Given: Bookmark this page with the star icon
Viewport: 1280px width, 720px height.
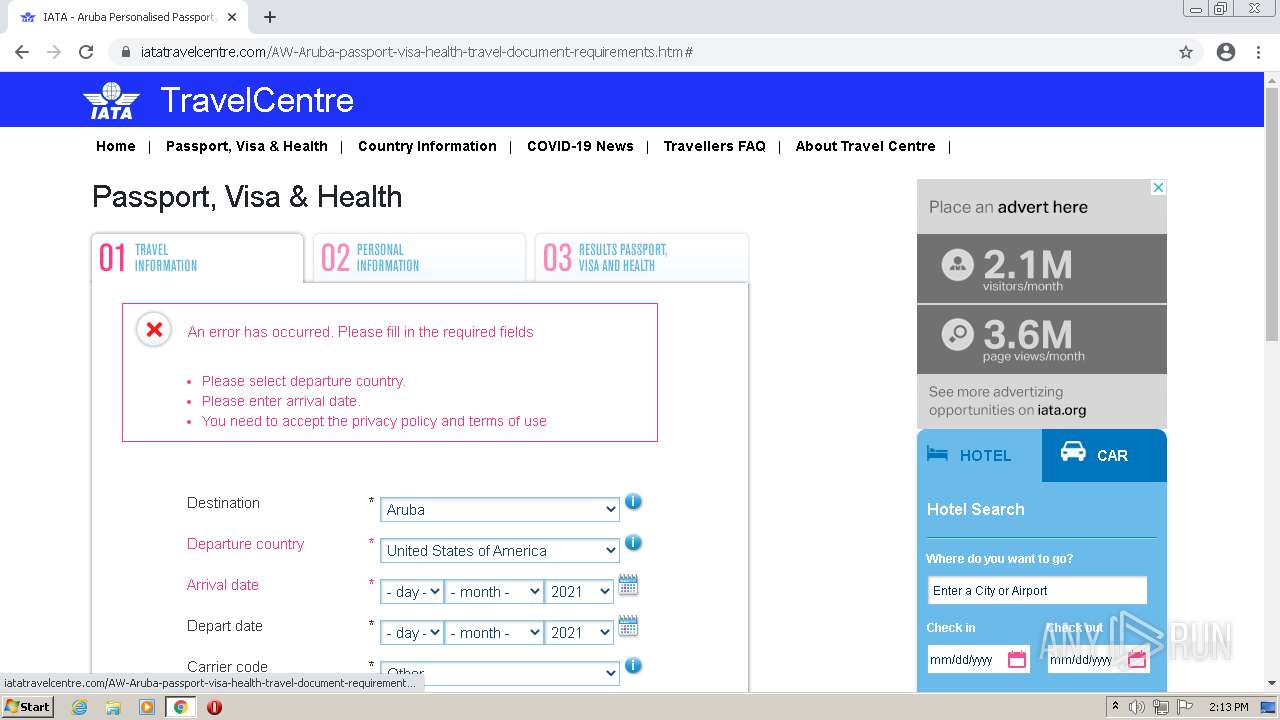Looking at the screenshot, I should click(x=1186, y=52).
